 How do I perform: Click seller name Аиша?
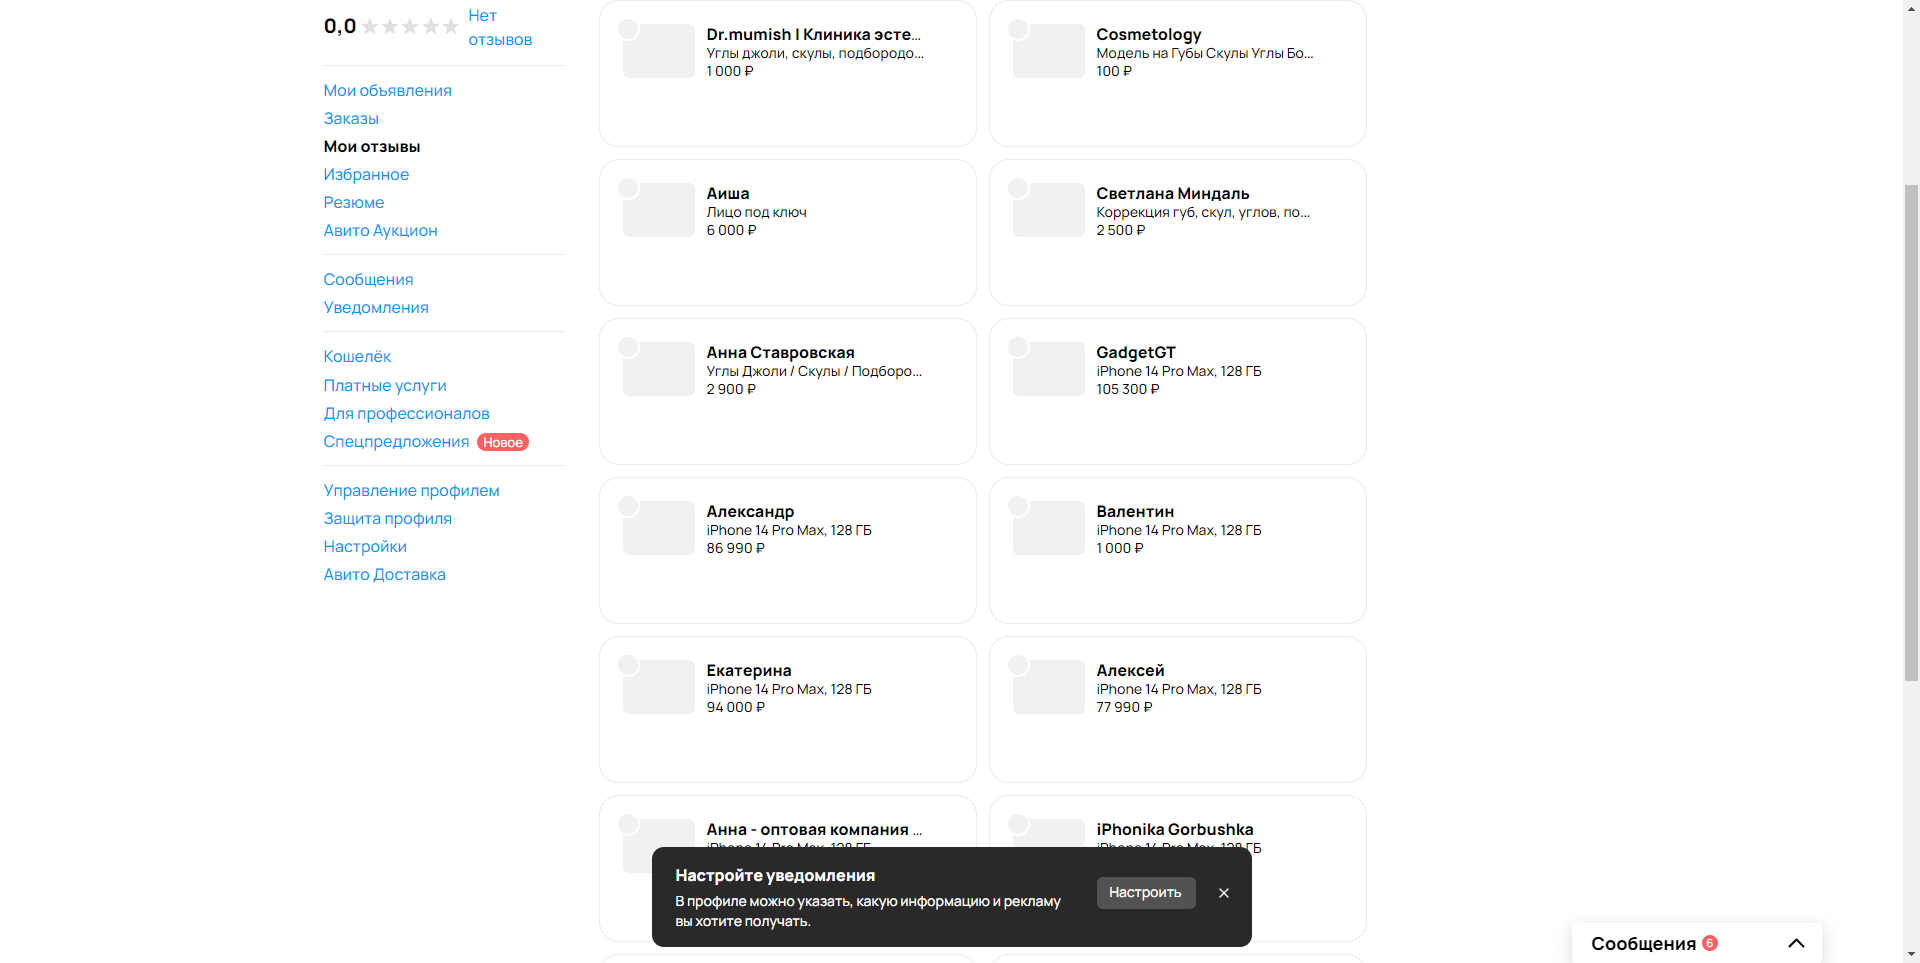[727, 193]
